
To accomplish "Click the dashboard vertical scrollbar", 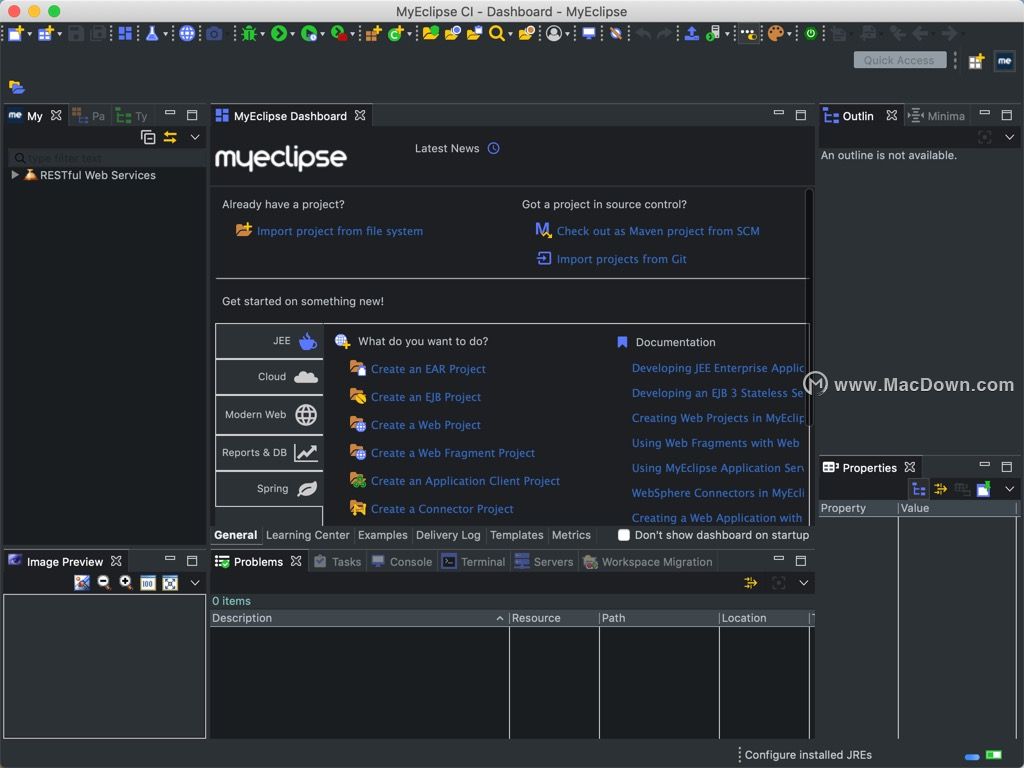I will 809,307.
